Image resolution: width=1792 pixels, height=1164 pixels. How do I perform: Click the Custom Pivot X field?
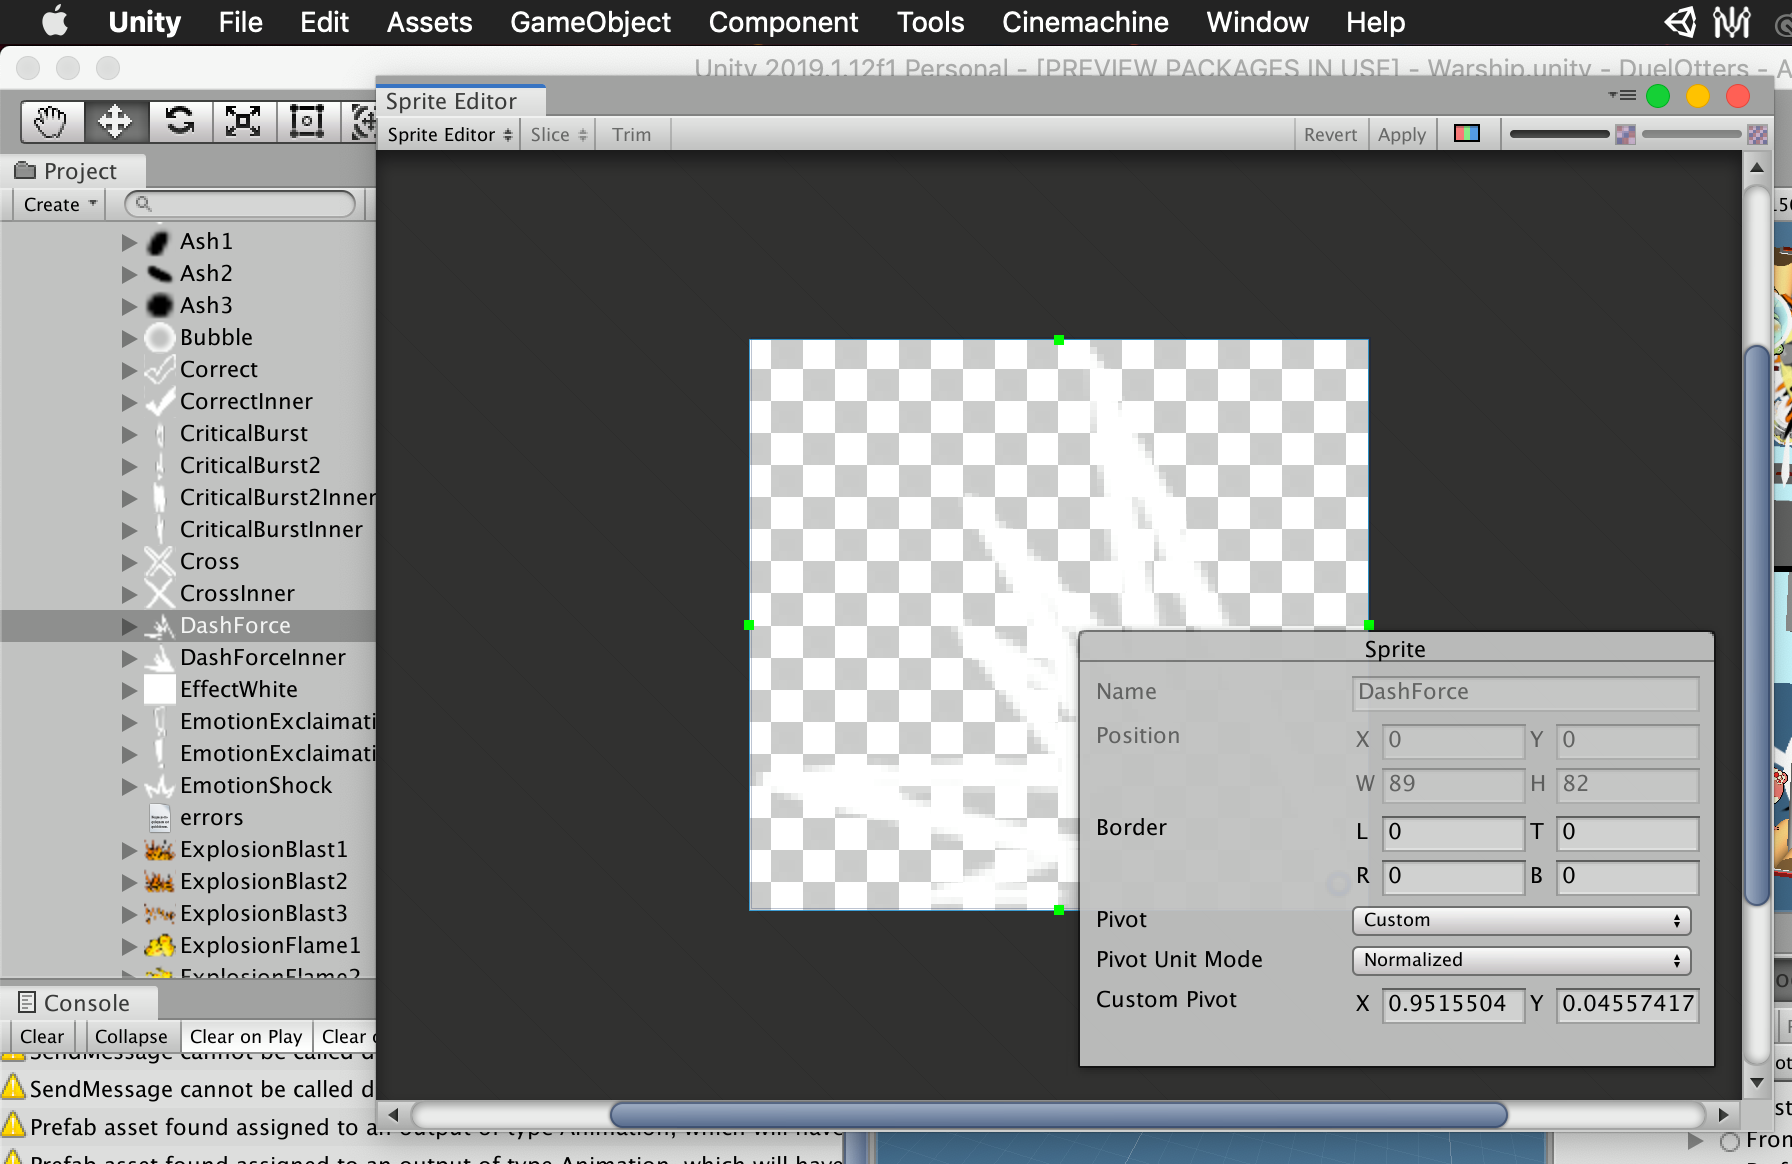click(x=1453, y=1004)
